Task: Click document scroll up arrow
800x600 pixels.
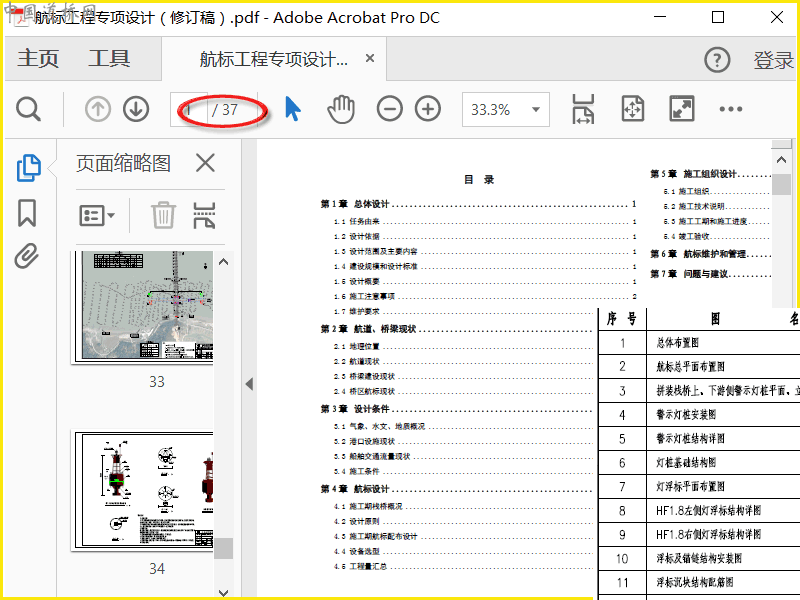Action: coord(781,160)
